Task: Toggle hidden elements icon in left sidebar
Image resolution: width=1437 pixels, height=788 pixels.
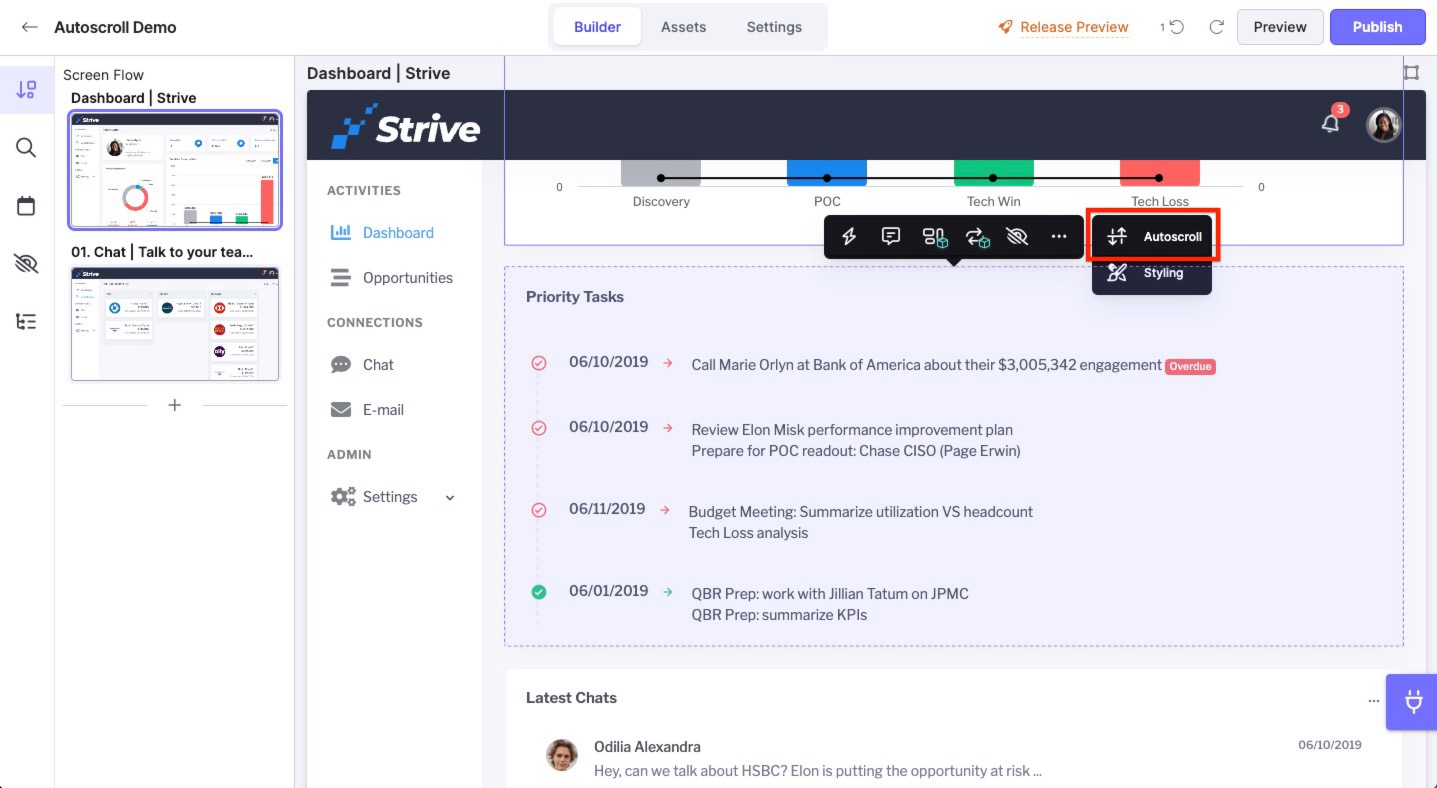Action: [x=26, y=264]
